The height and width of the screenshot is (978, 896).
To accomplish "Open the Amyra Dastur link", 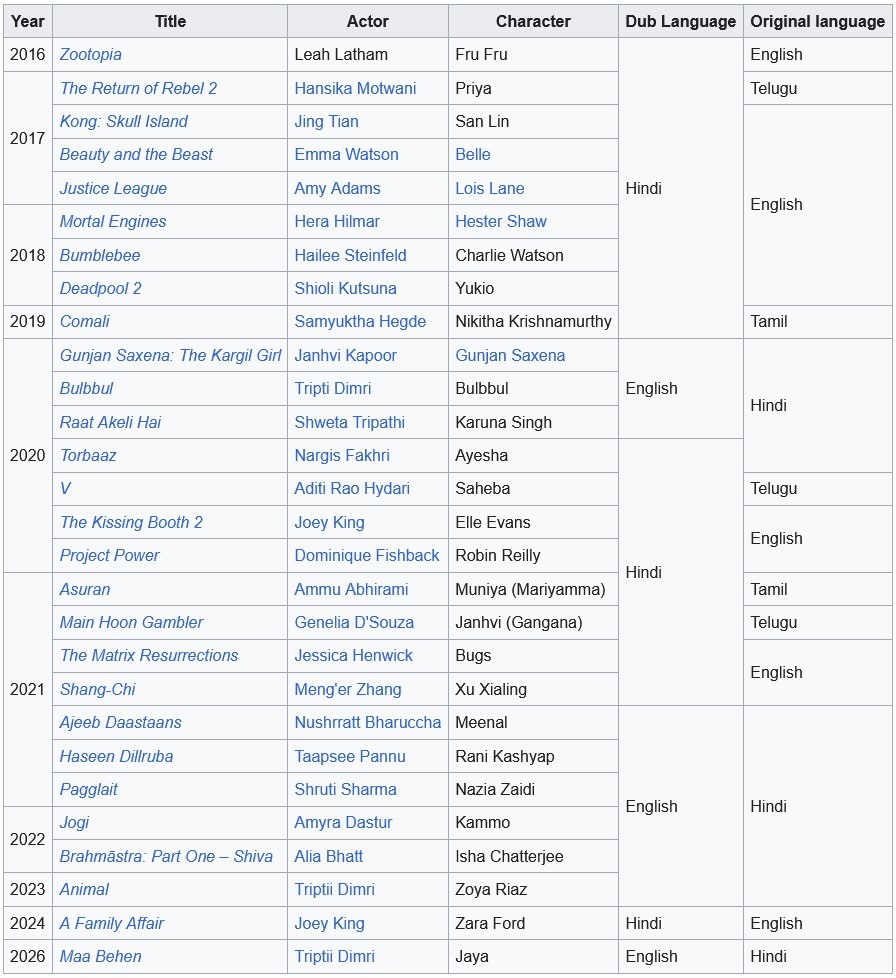I will point(343,822).
